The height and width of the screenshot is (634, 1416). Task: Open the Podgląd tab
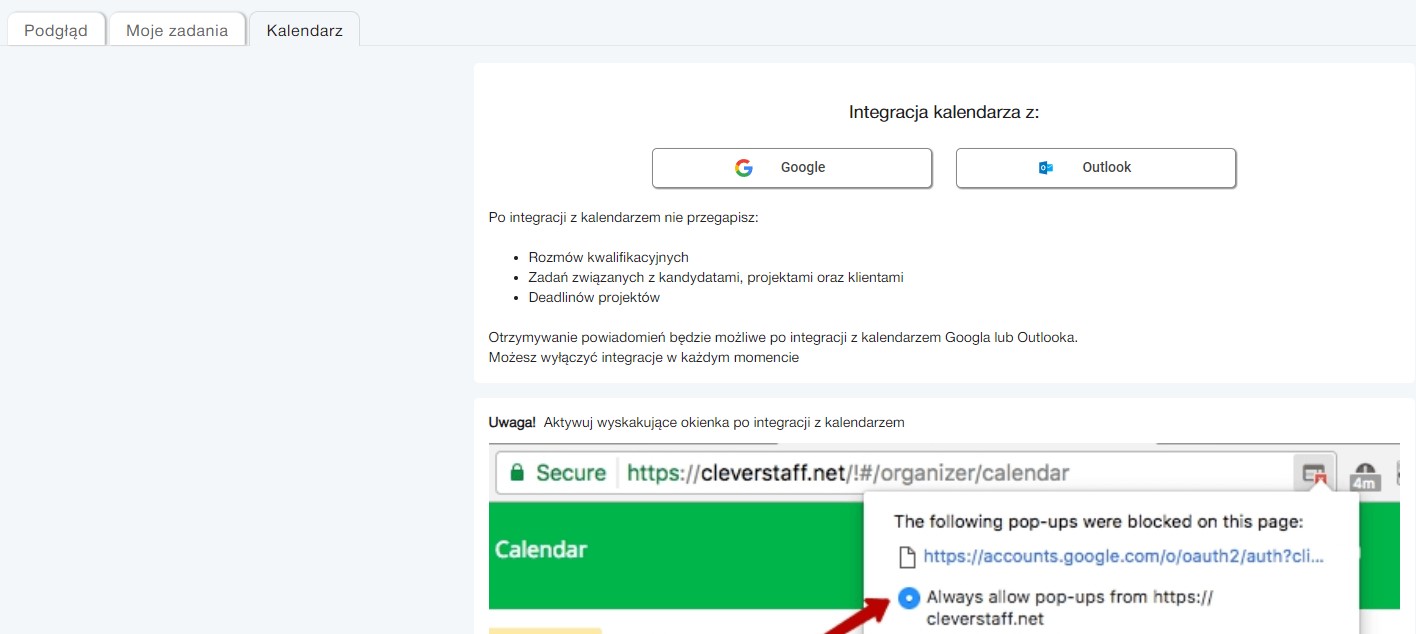tap(56, 30)
